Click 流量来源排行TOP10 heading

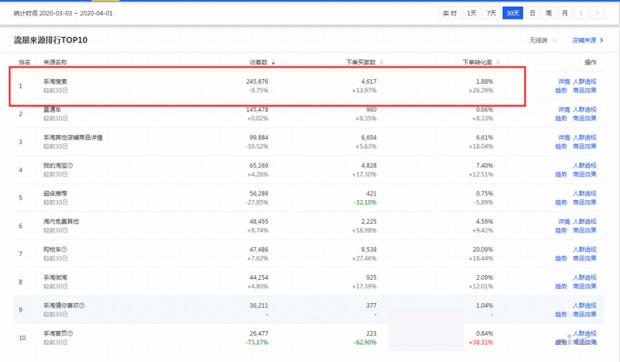click(x=51, y=40)
